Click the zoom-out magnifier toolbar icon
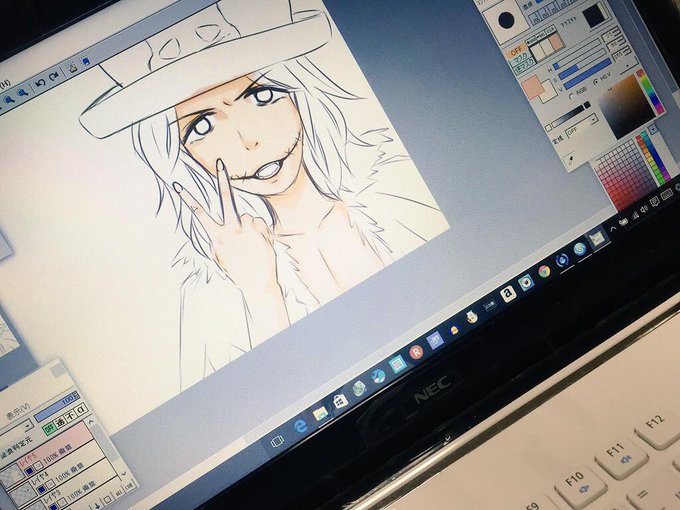Image resolution: width=680 pixels, height=510 pixels. click(x=23, y=92)
